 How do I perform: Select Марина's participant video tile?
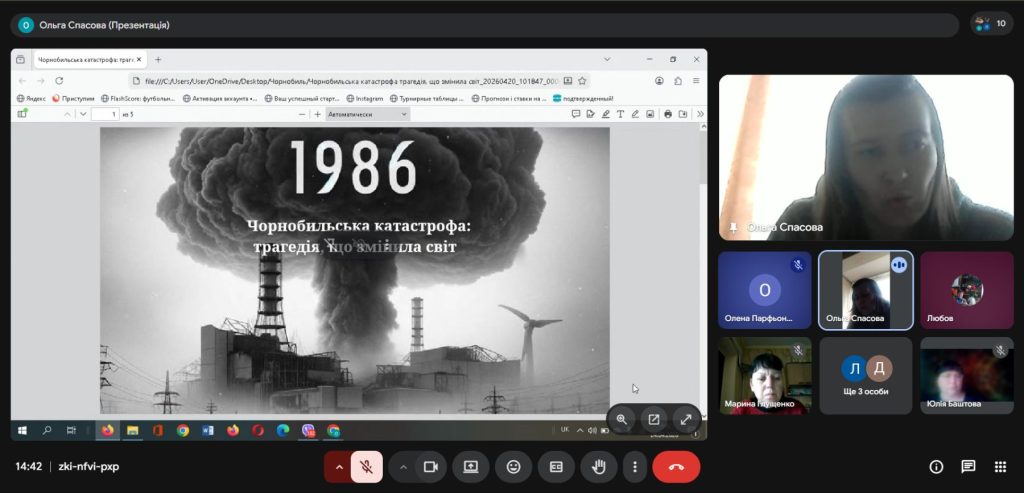coord(765,375)
